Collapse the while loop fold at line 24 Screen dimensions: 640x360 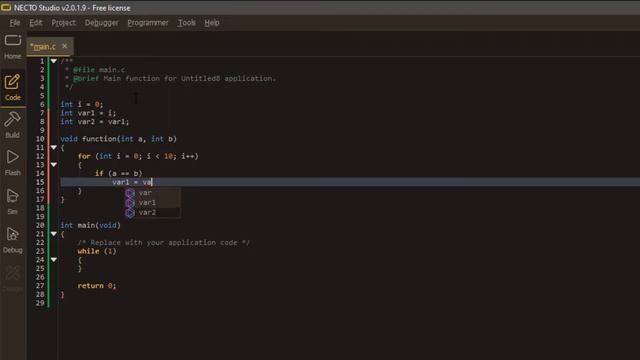click(54, 260)
